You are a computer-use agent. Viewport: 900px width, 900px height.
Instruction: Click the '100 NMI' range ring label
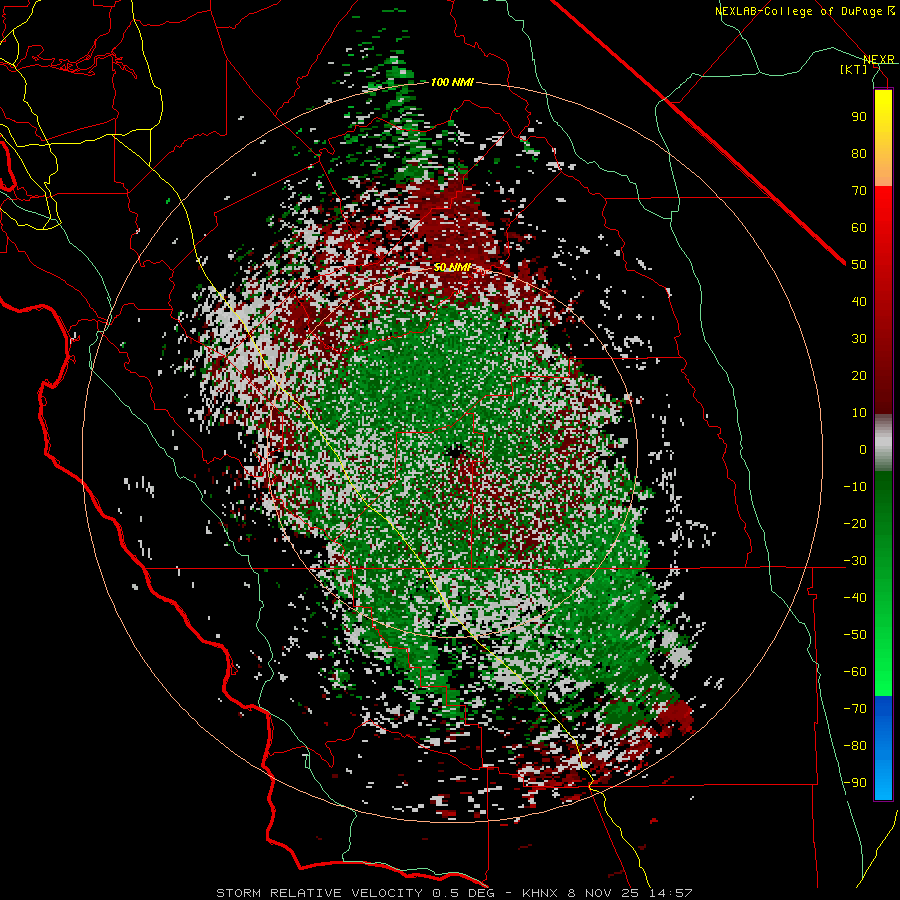(x=452, y=82)
